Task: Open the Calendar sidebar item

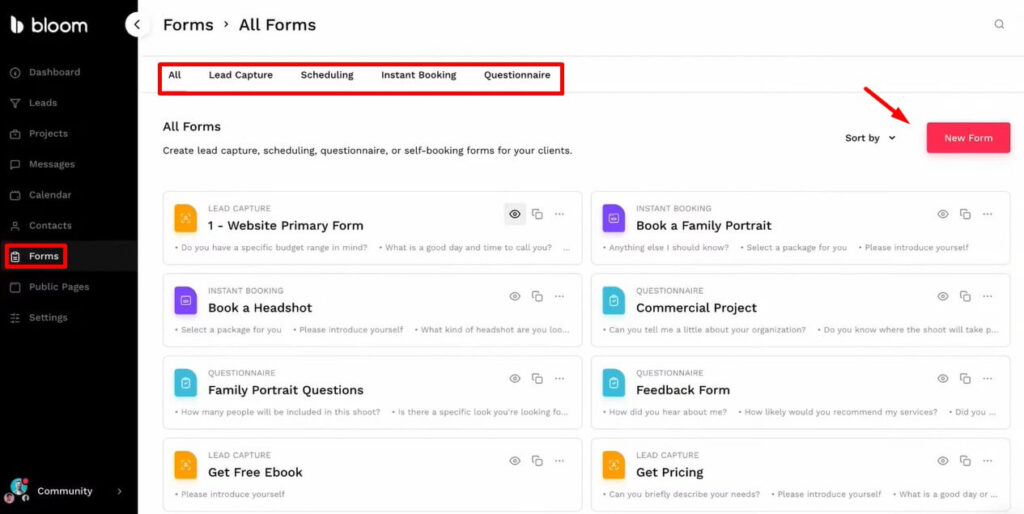Action: [49, 195]
